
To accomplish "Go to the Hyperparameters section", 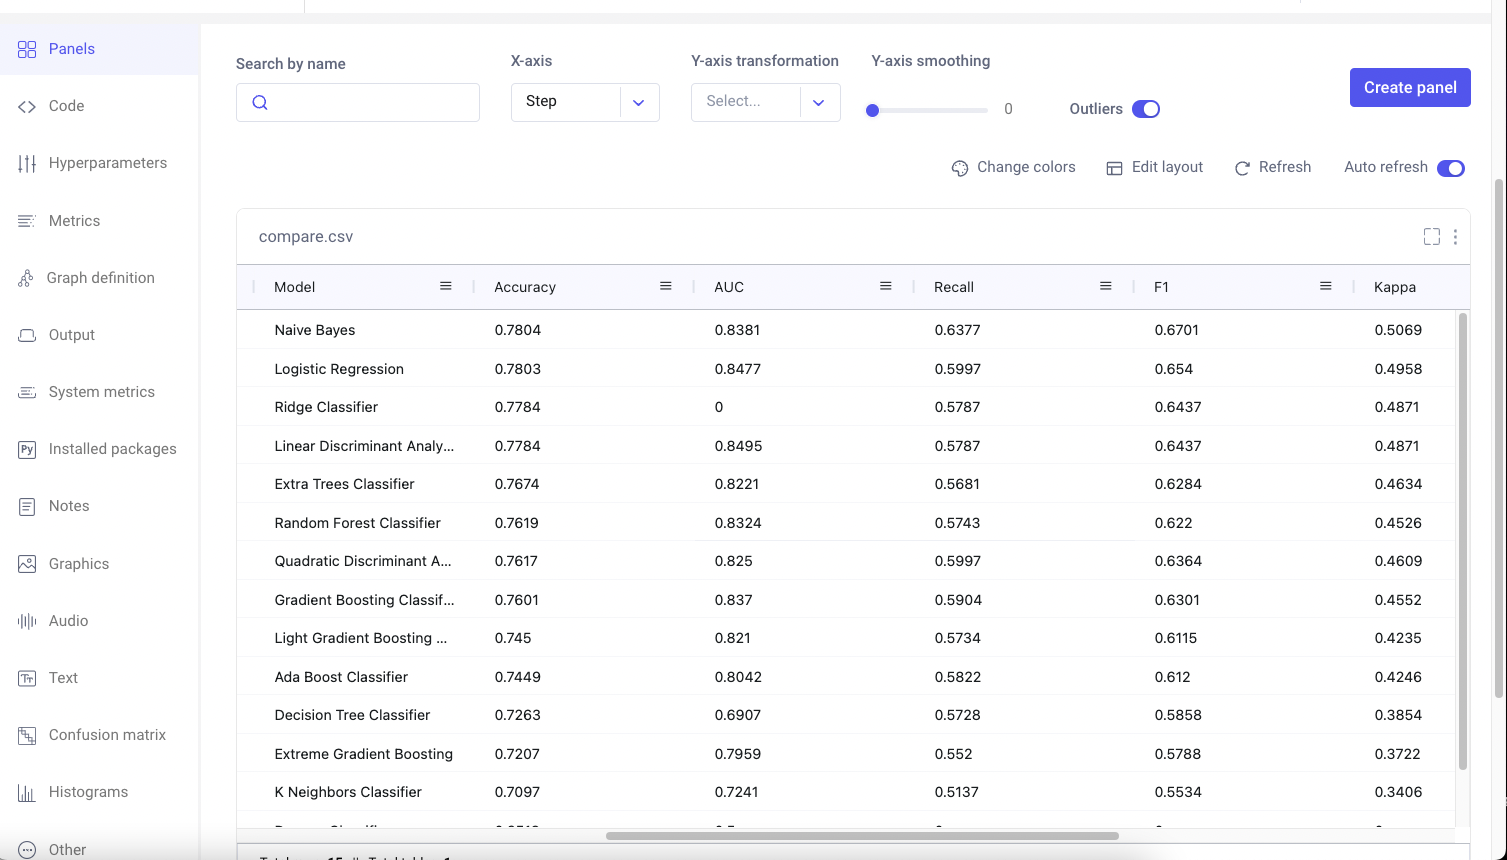I will click(x=107, y=163).
